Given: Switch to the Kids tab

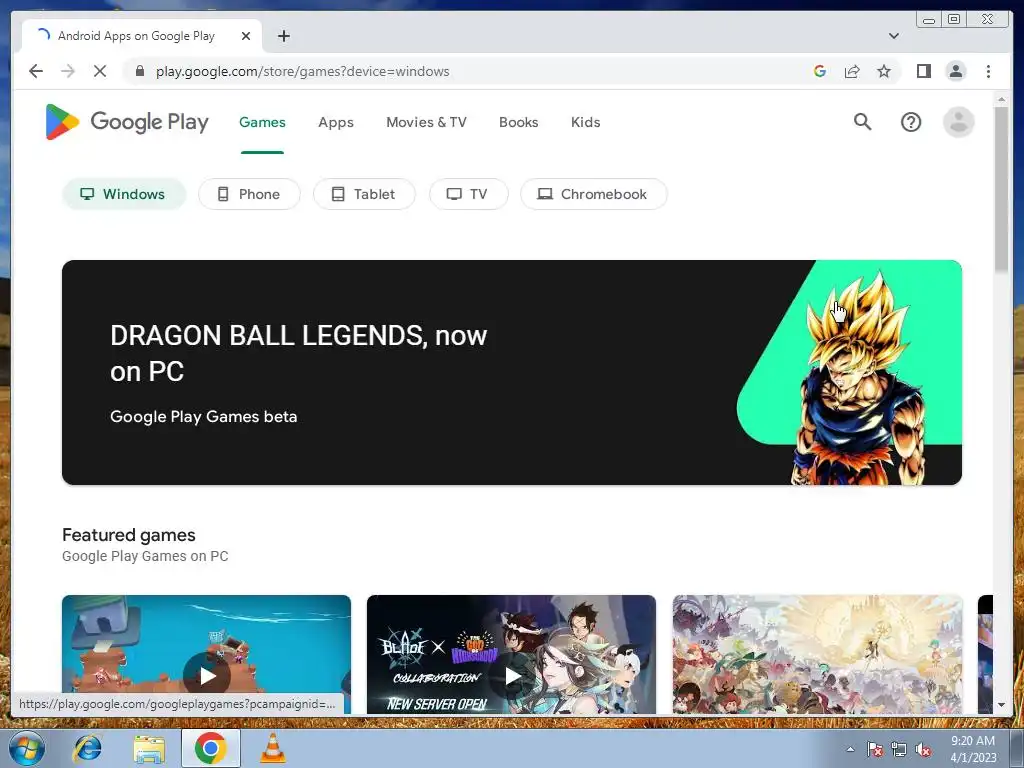Looking at the screenshot, I should (585, 122).
